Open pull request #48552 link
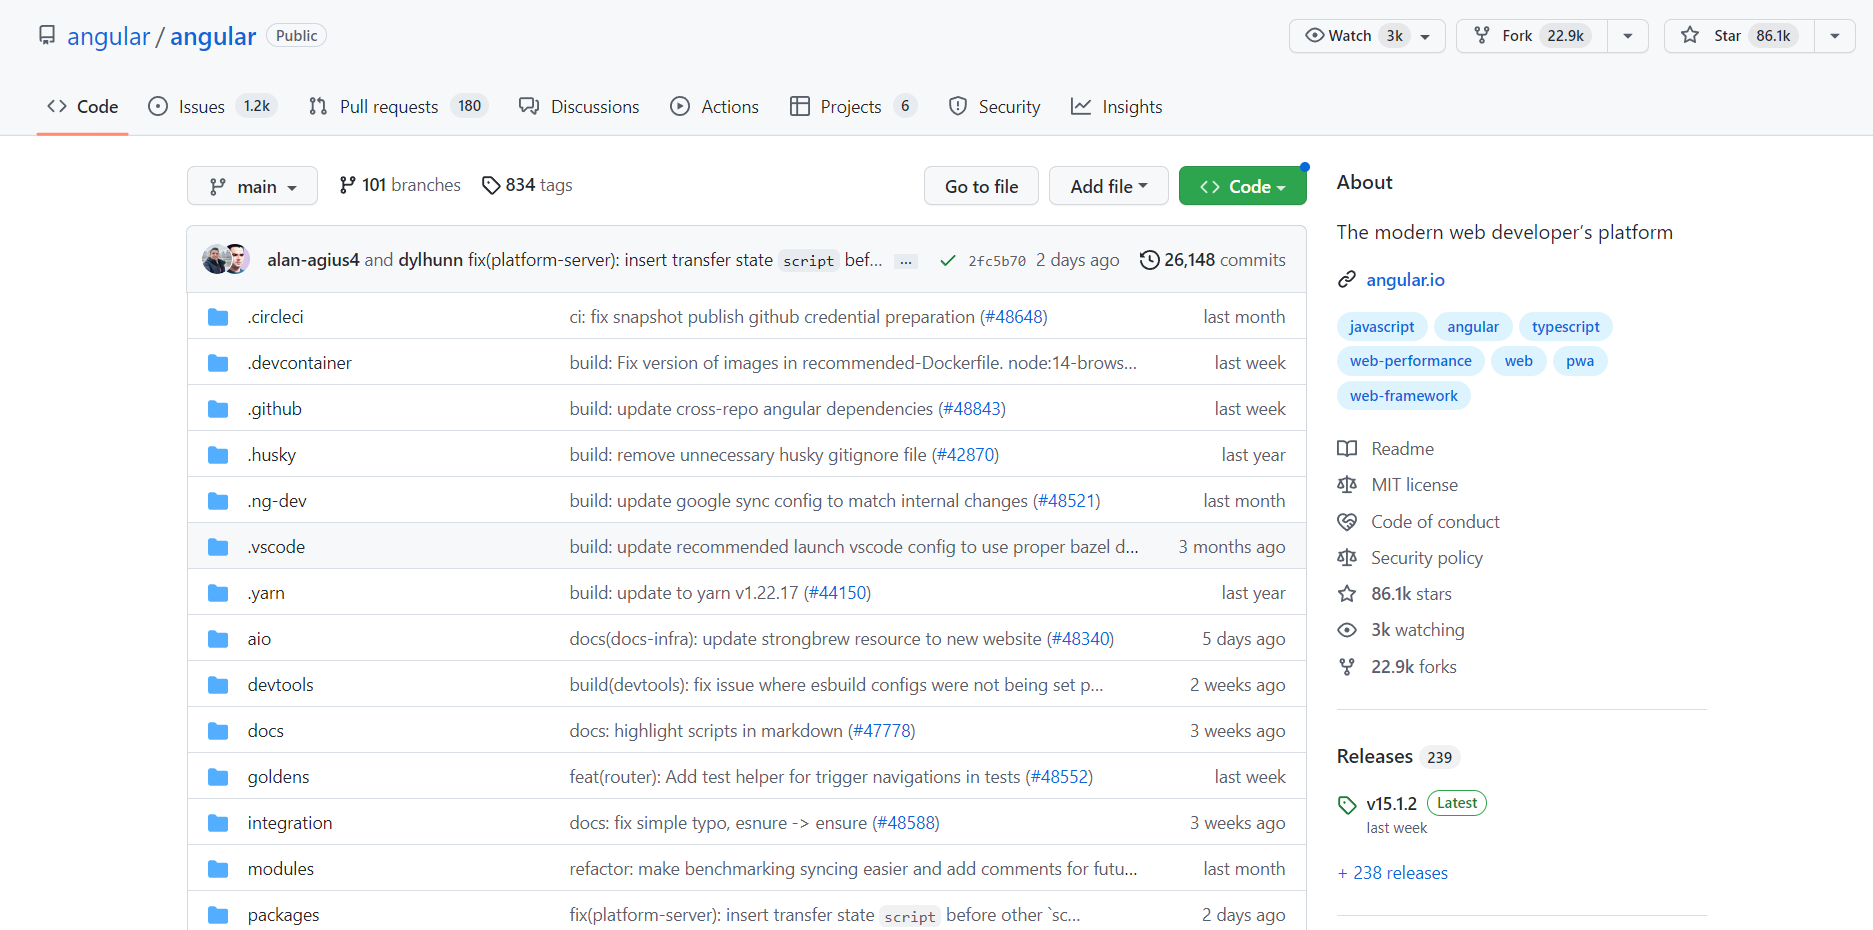1873x930 pixels. [1059, 777]
